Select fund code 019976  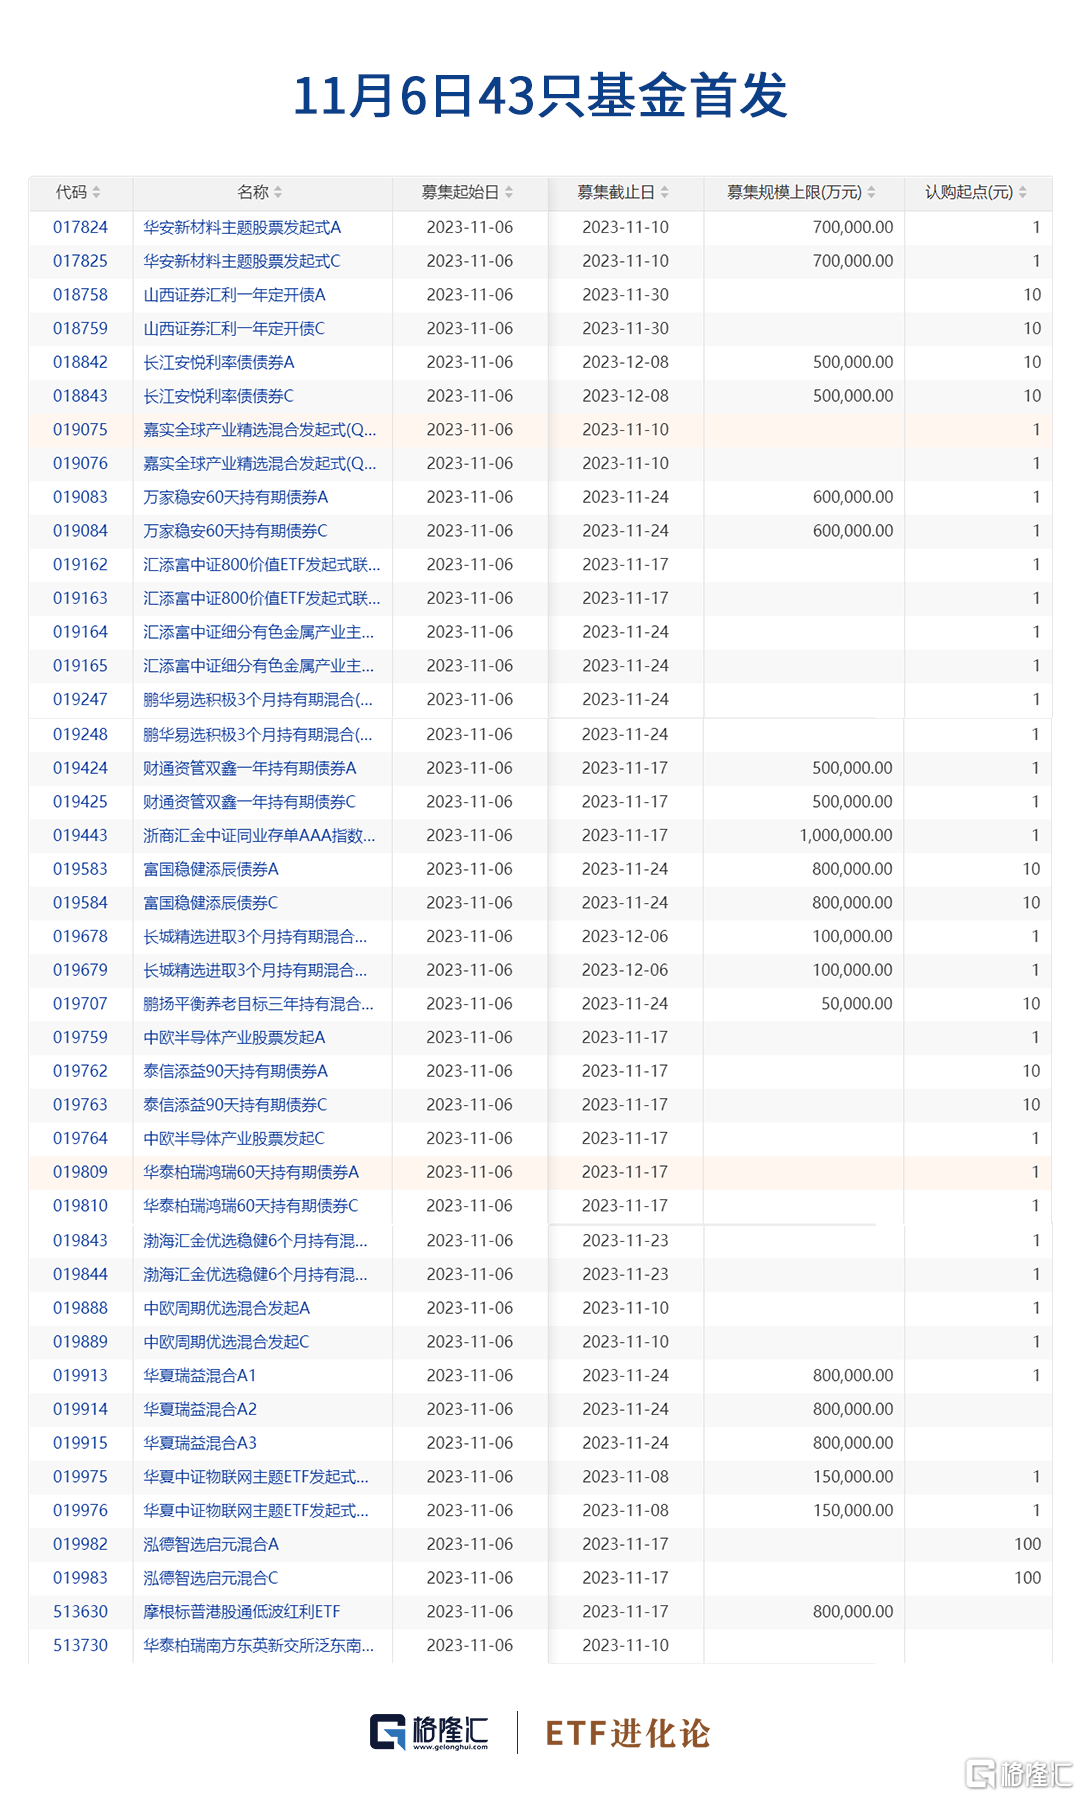point(80,1511)
